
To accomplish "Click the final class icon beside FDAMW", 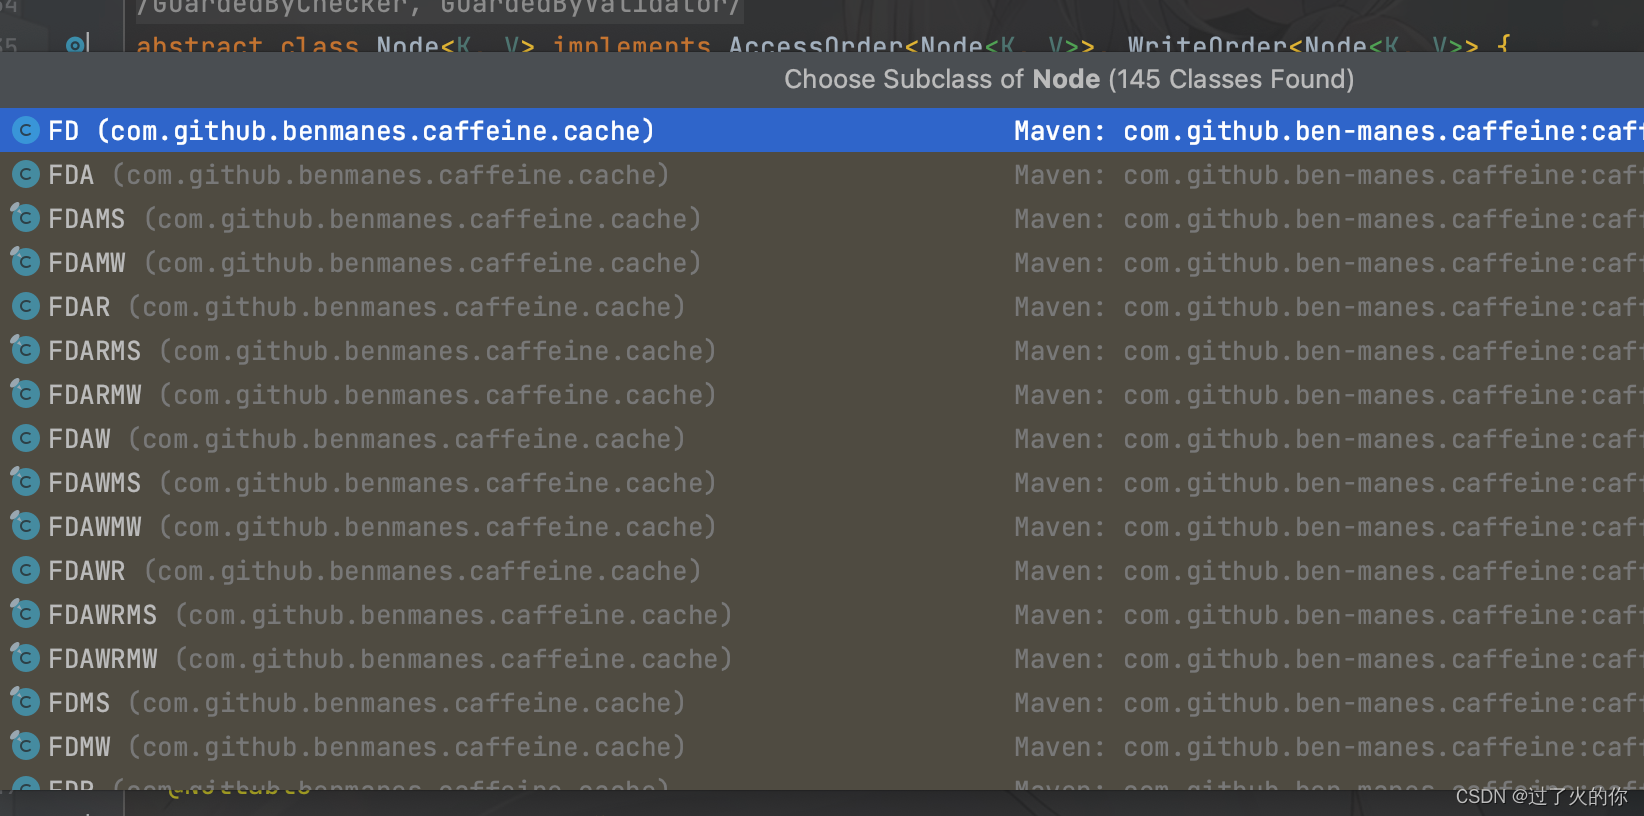I will [x=25, y=262].
